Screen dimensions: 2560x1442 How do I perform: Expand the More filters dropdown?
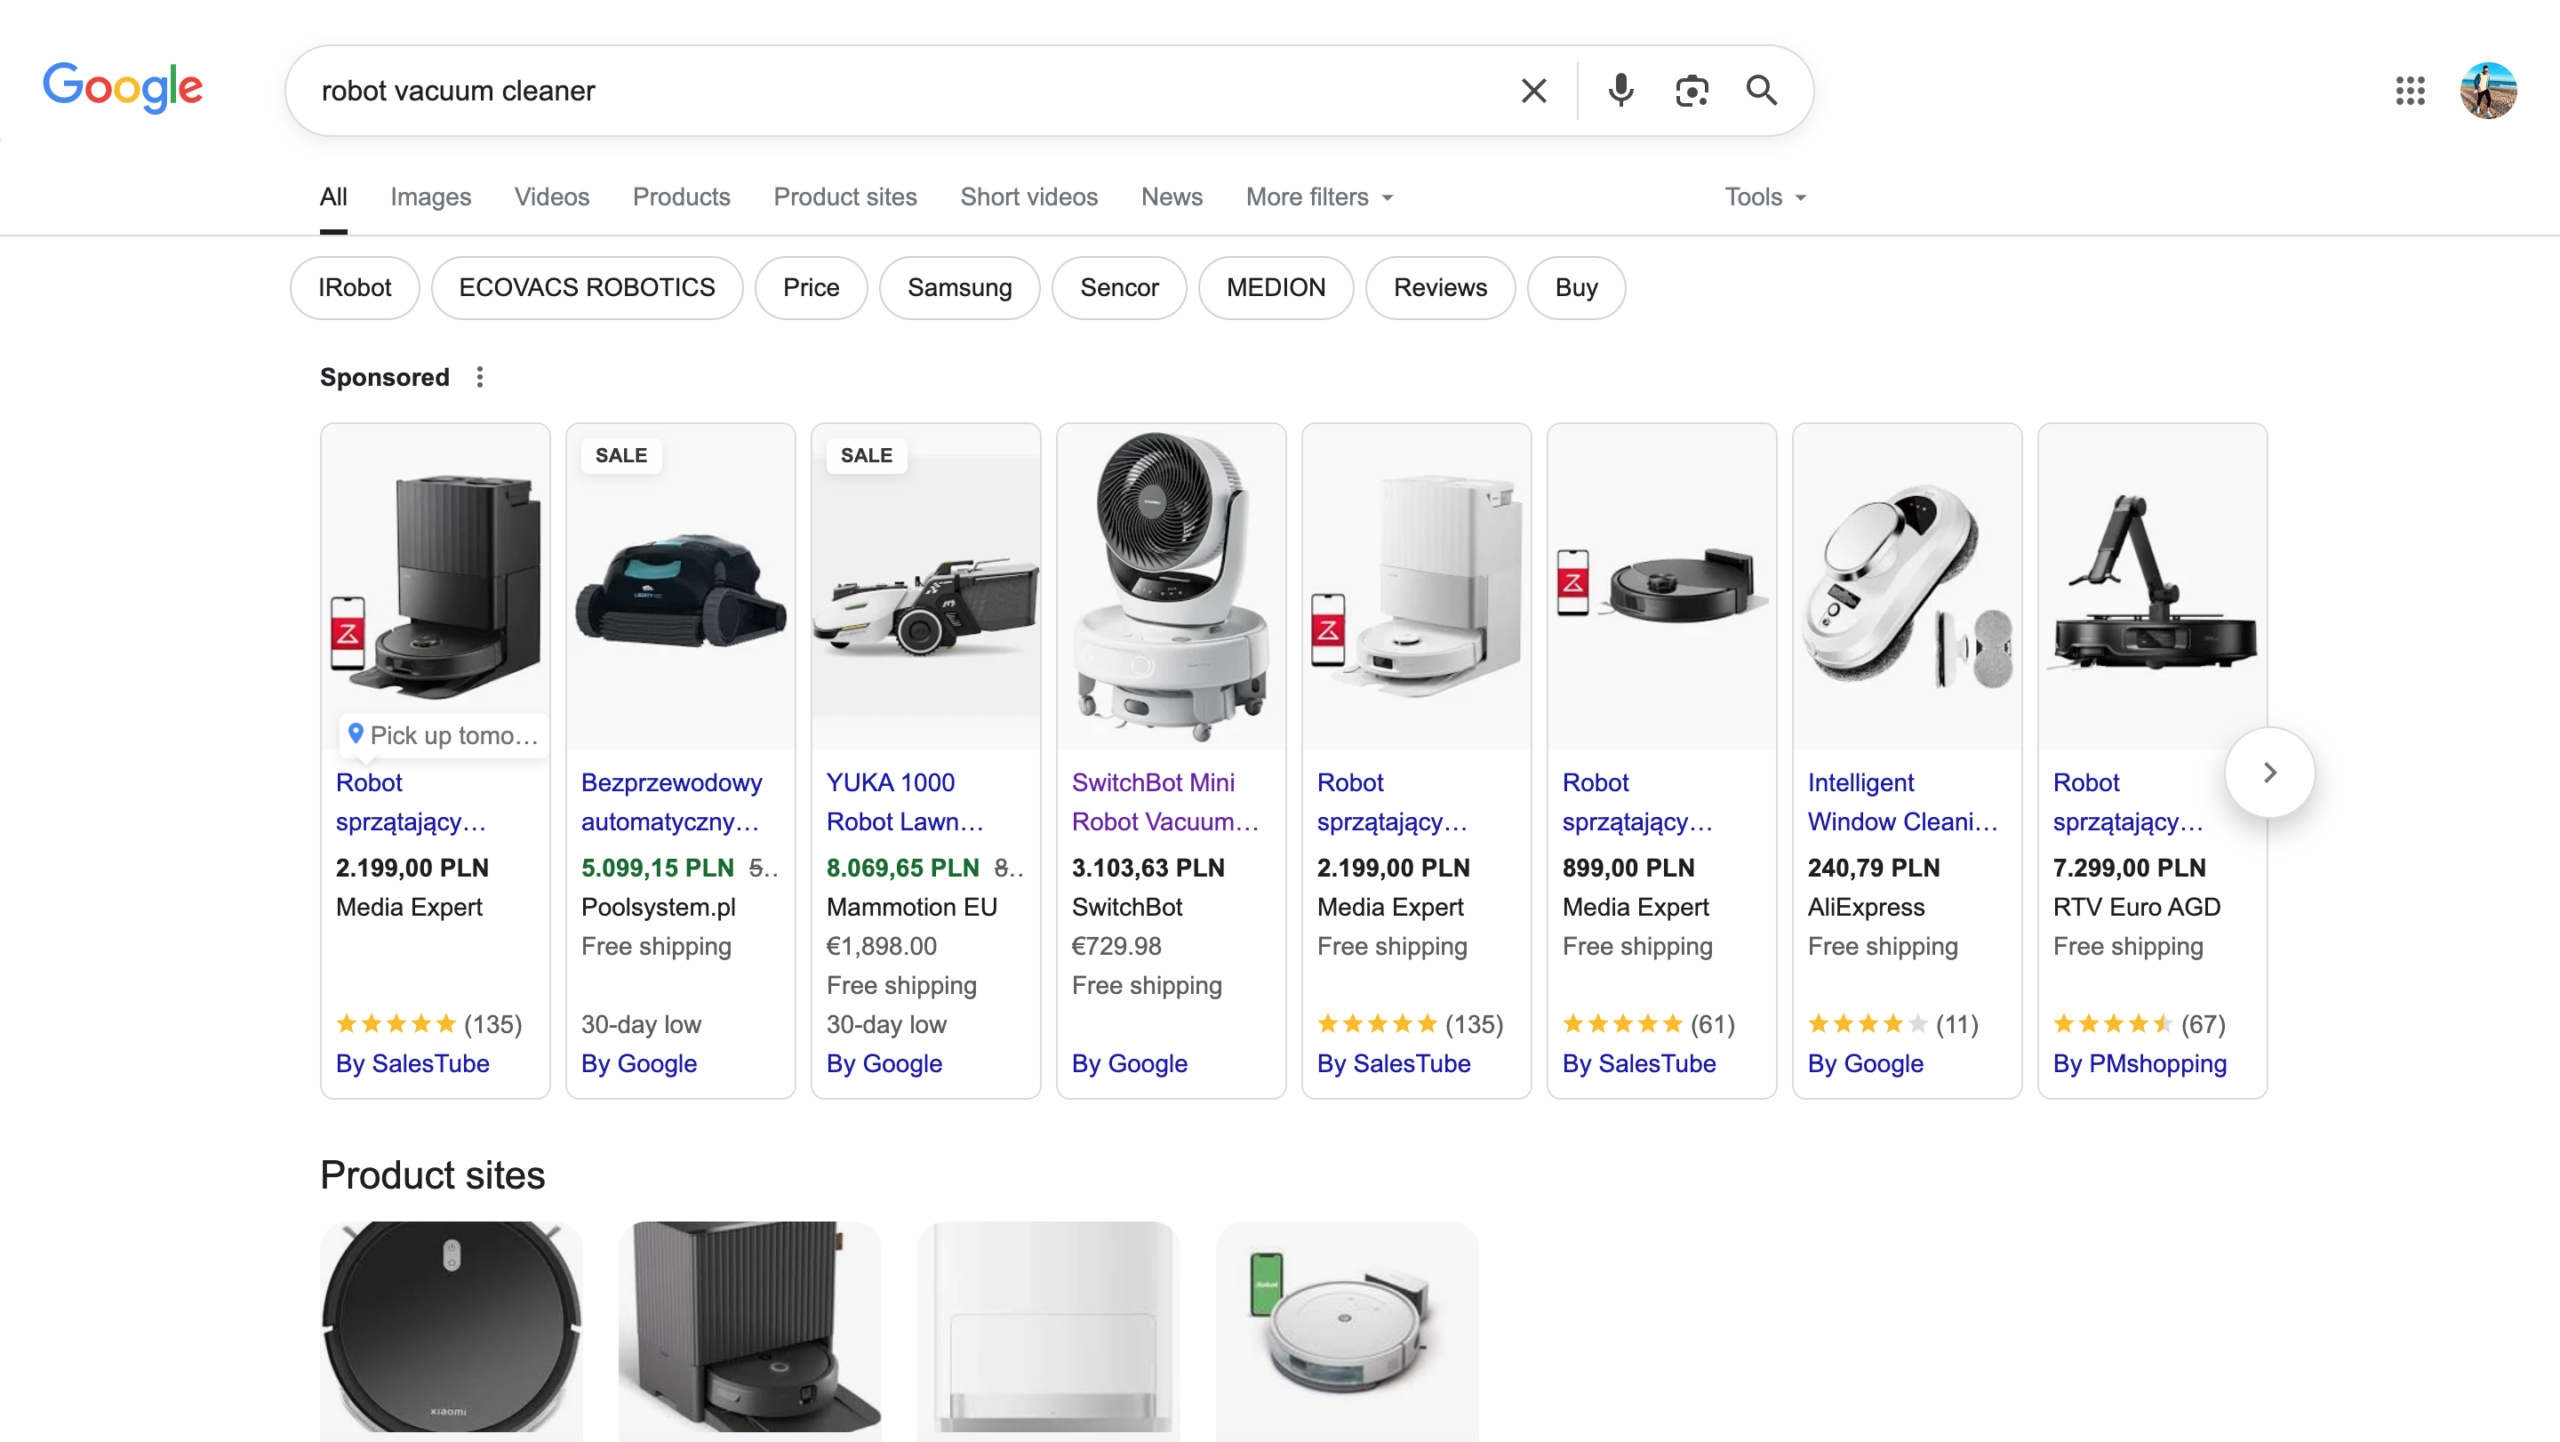click(x=1319, y=197)
